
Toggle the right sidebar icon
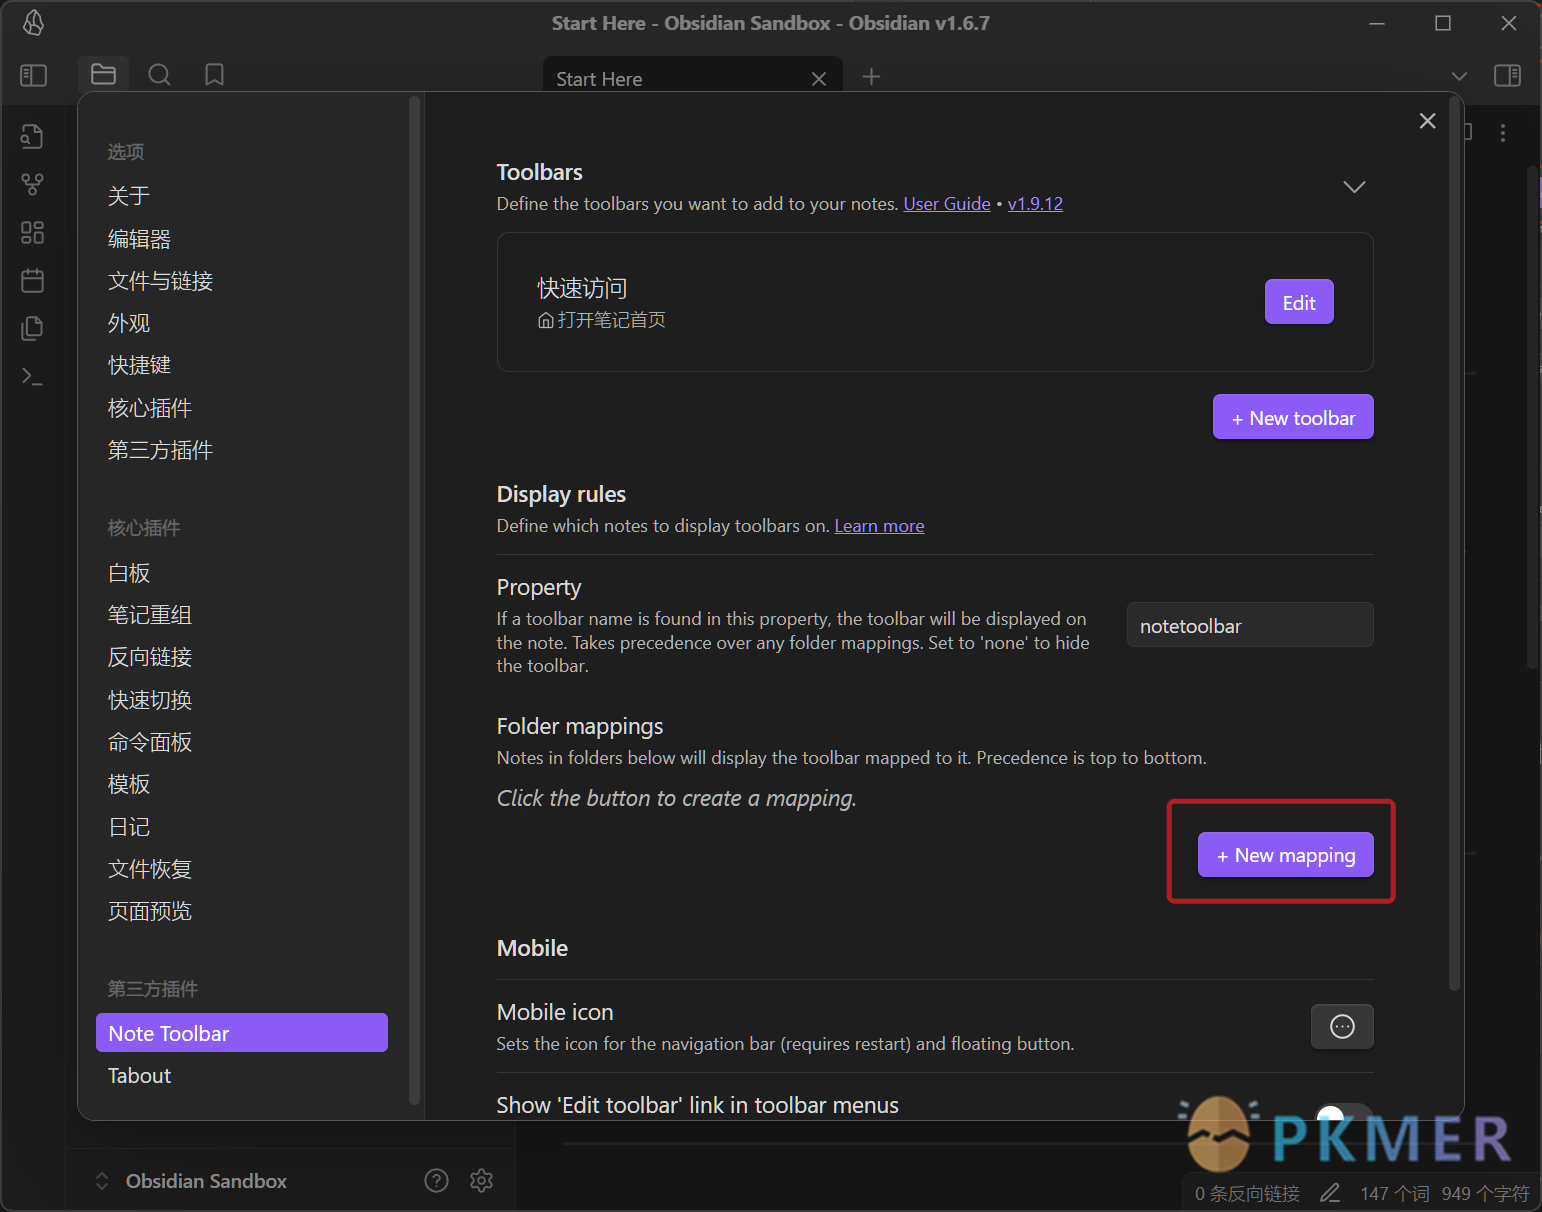pos(1507,75)
